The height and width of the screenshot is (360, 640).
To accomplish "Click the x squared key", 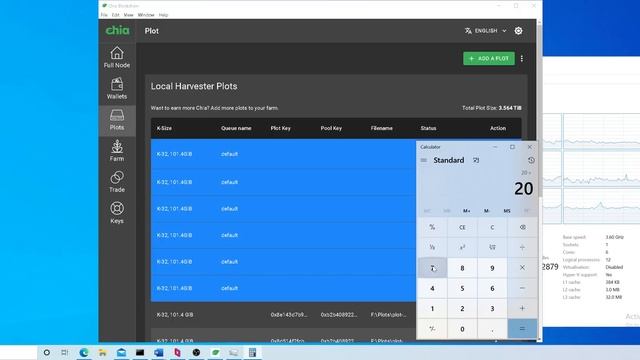I will 462,247.
